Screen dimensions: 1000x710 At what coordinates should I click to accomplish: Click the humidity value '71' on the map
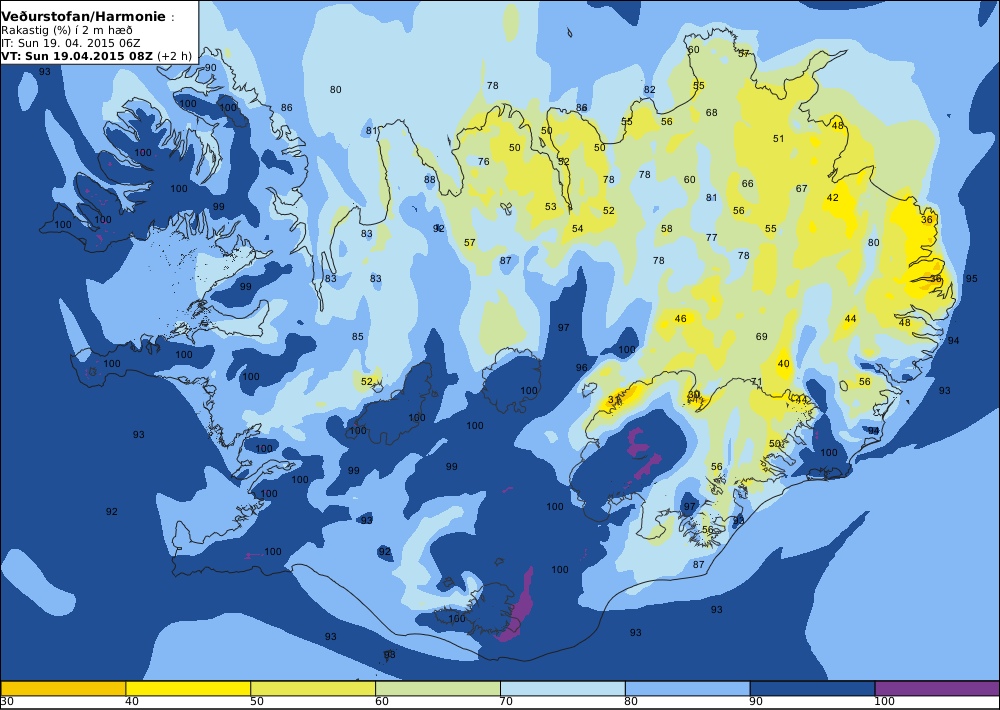[756, 381]
